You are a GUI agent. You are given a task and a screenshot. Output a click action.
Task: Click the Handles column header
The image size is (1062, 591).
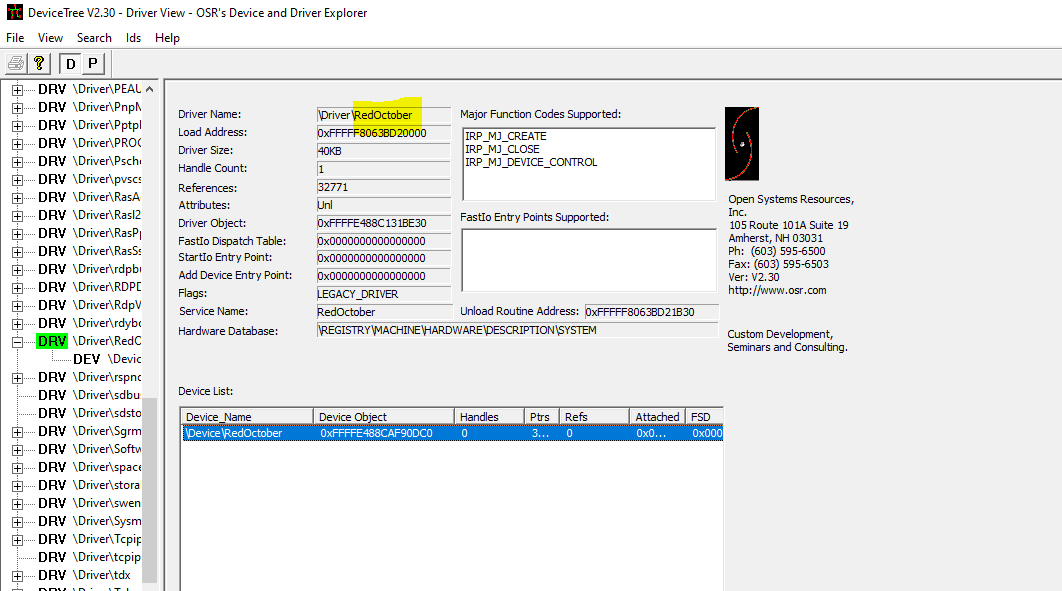point(489,417)
